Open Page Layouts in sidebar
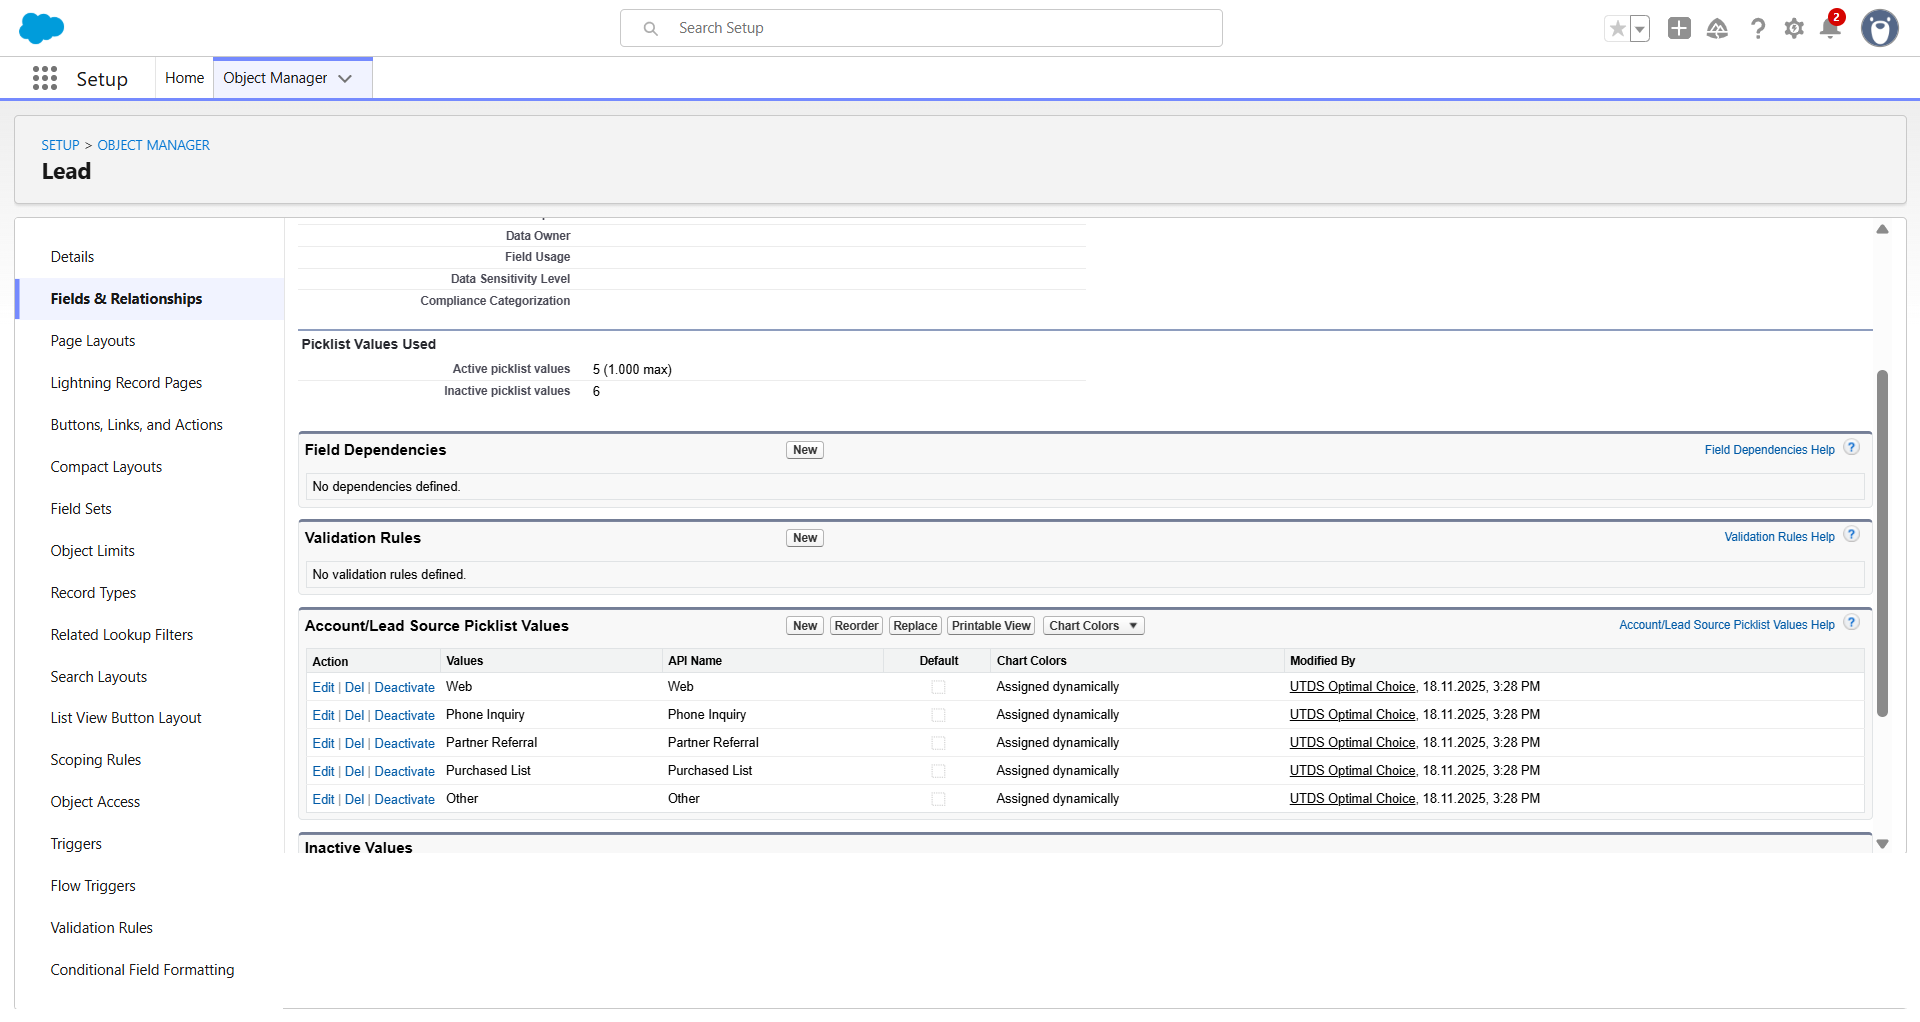1920x1022 pixels. pos(93,341)
